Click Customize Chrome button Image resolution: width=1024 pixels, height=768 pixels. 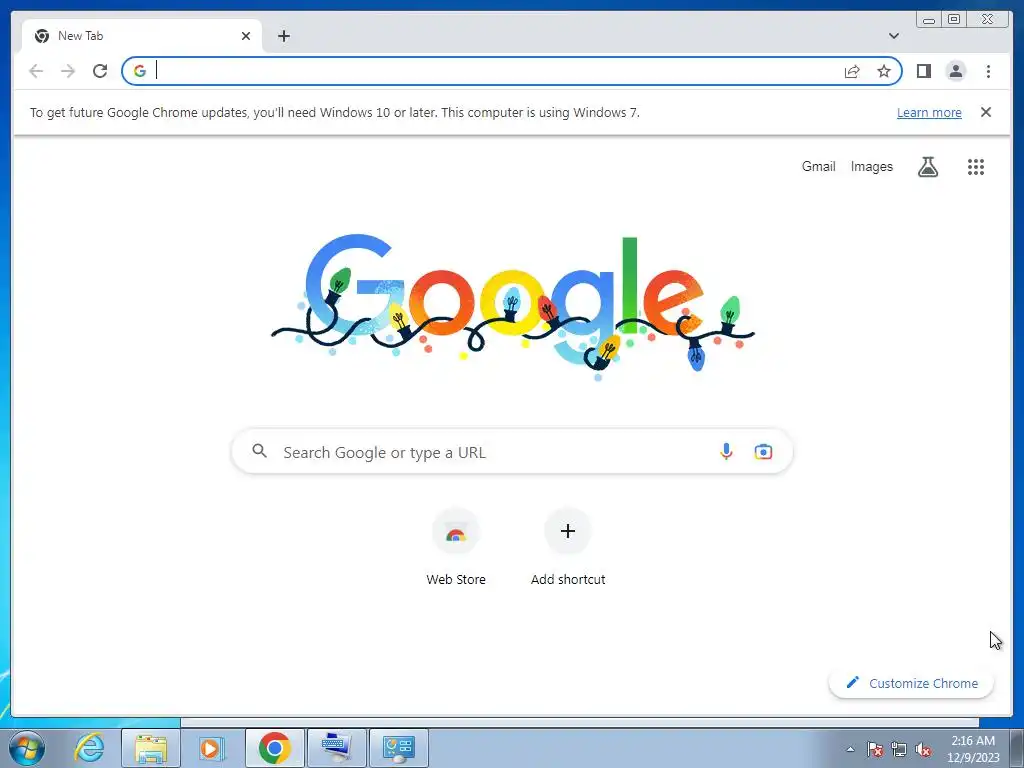click(x=911, y=683)
